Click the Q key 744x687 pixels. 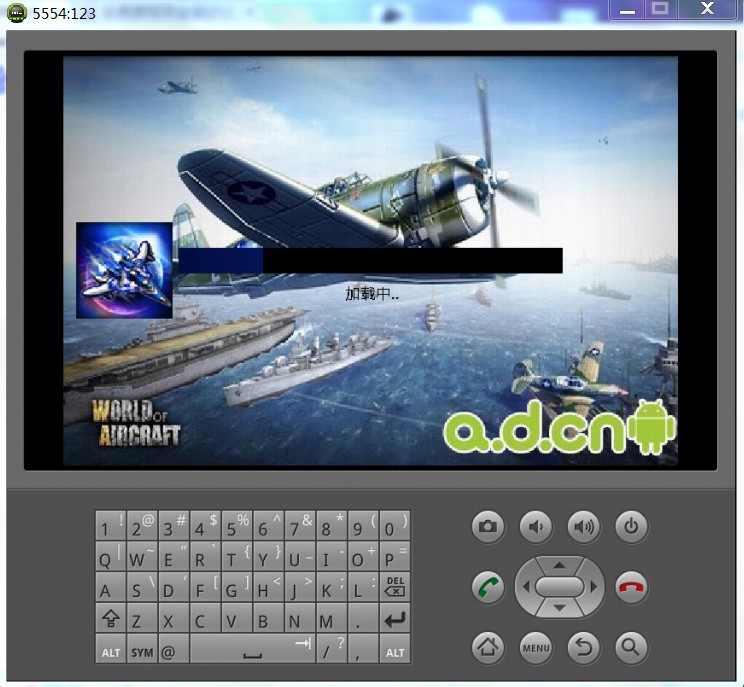[111, 557]
